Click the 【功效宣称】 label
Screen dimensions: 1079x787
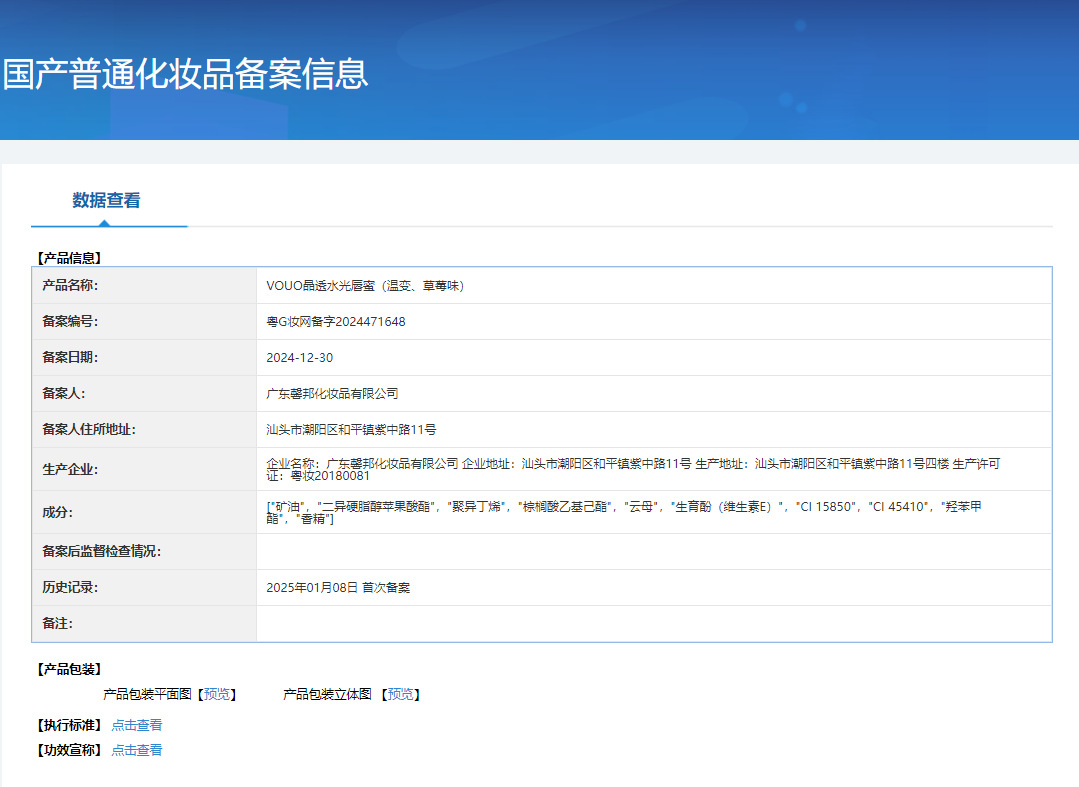tap(69, 750)
